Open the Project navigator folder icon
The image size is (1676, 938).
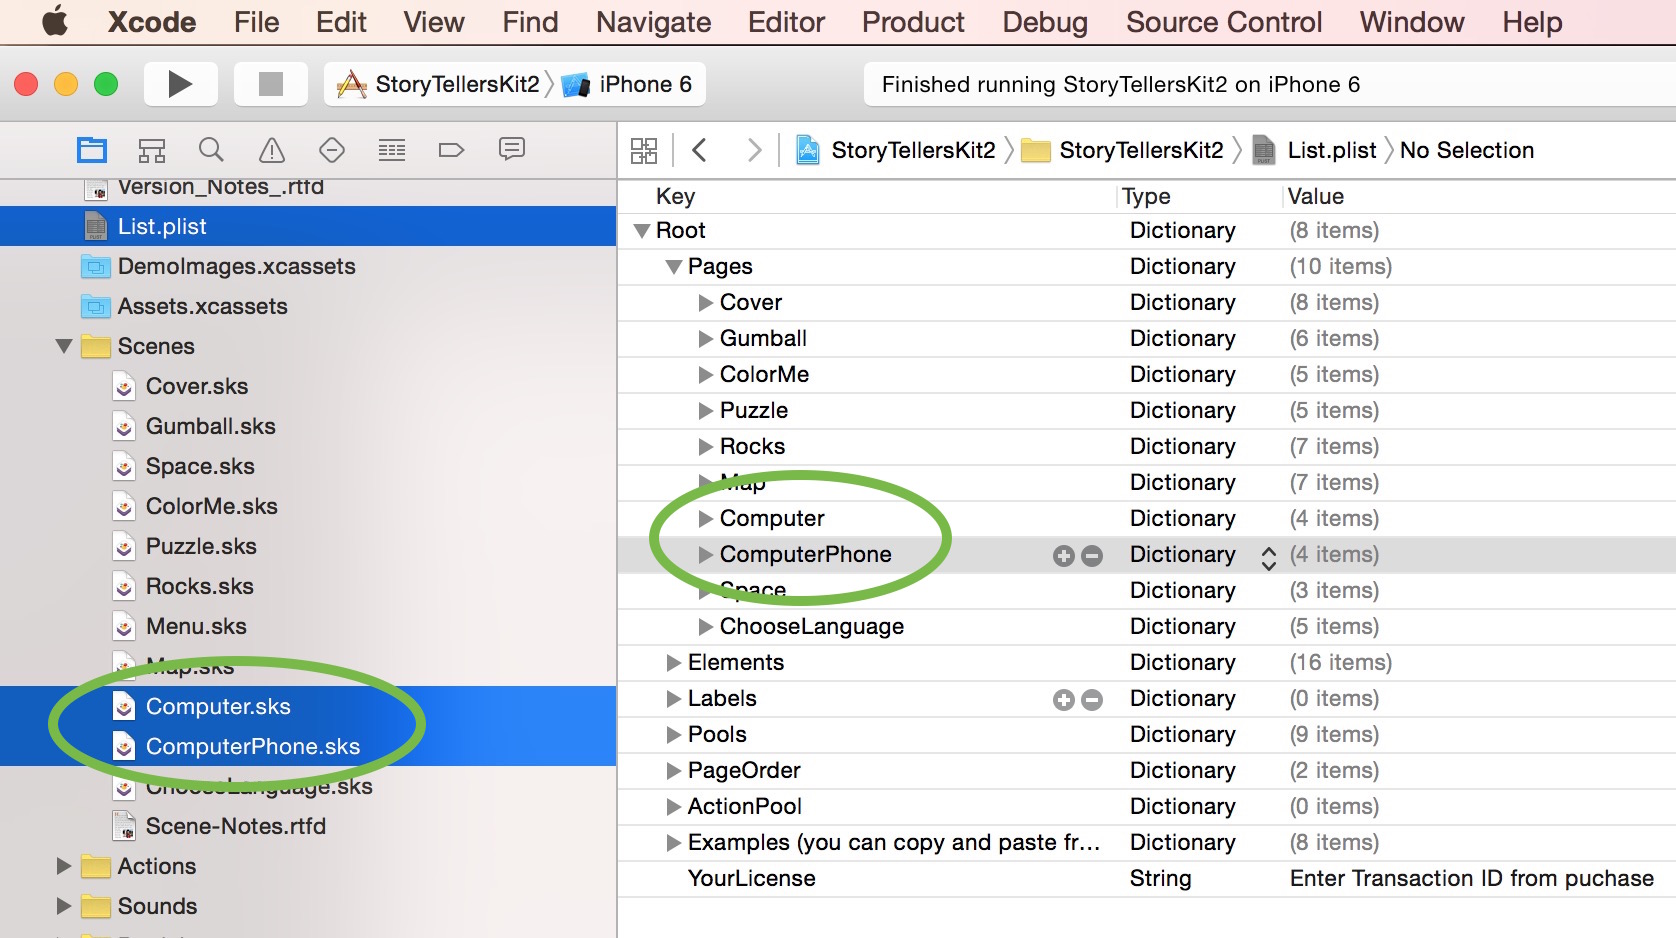(x=91, y=149)
